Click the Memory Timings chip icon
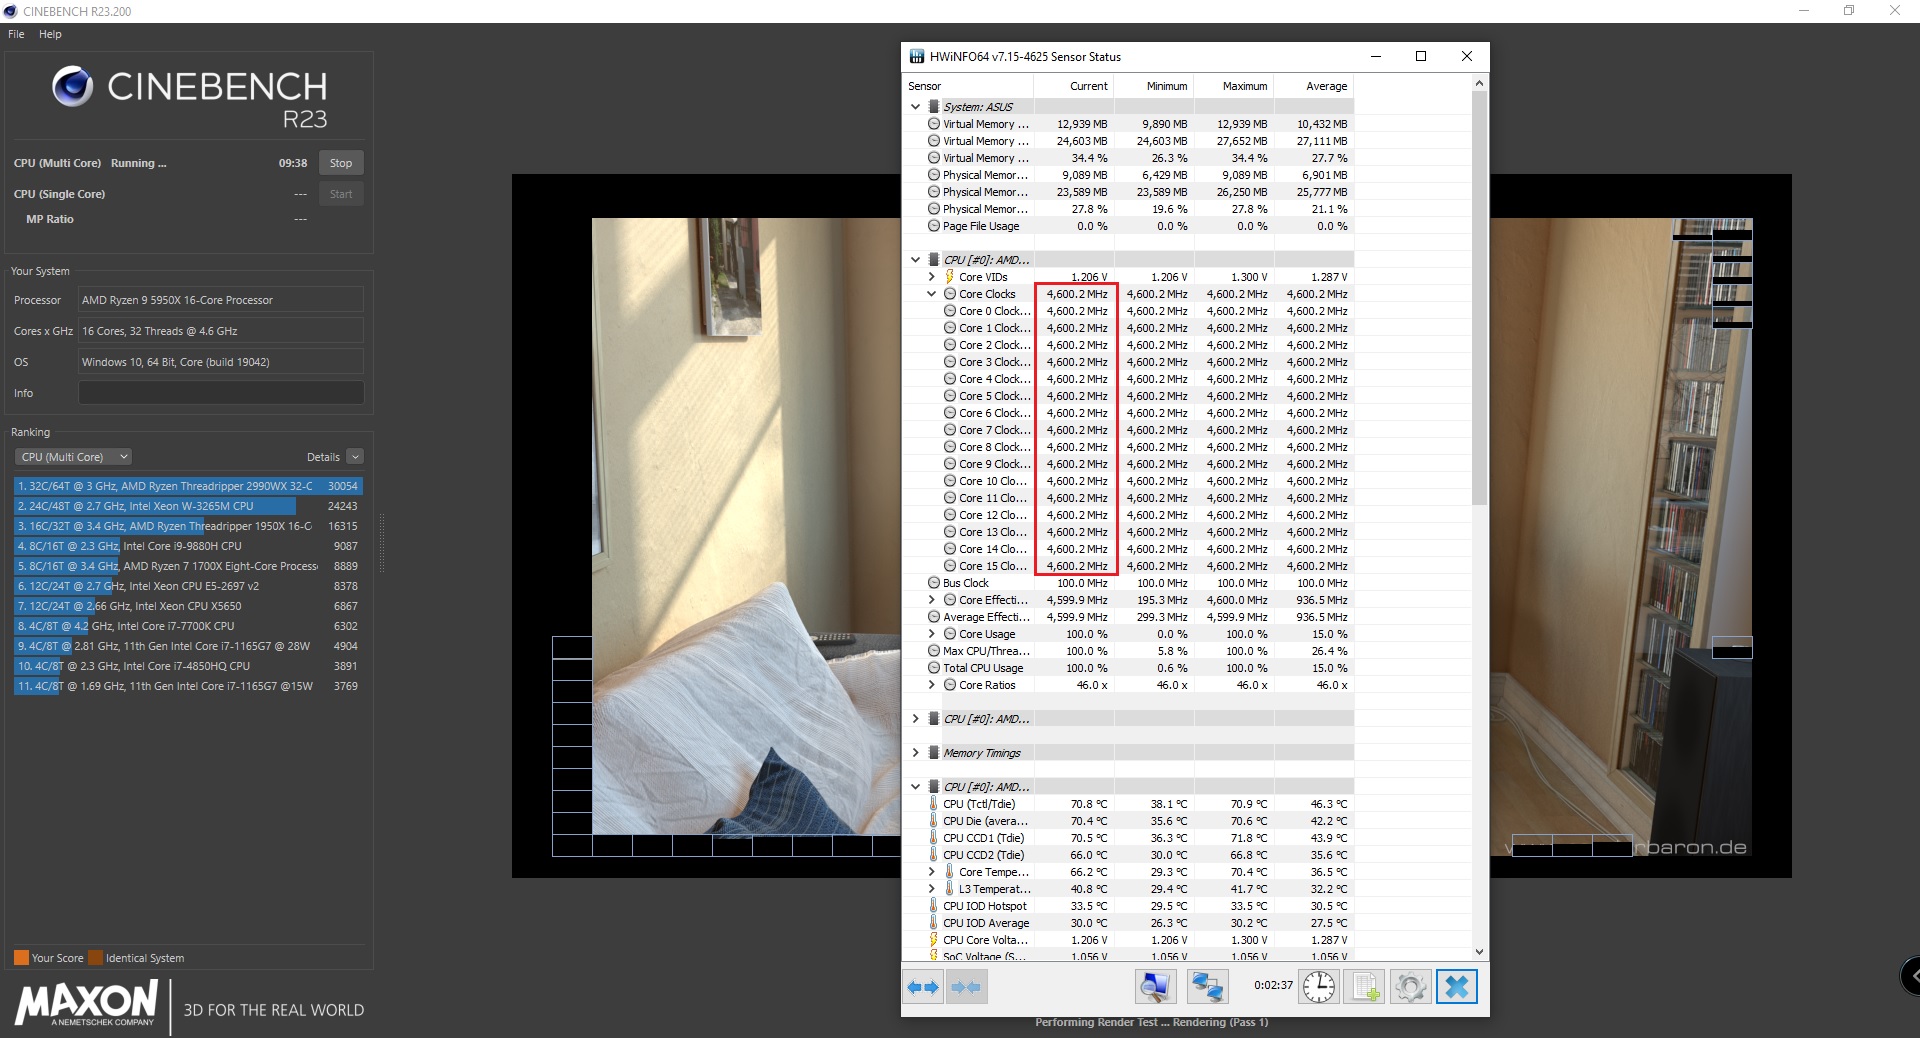The width and height of the screenshot is (1920, 1038). click(x=934, y=753)
